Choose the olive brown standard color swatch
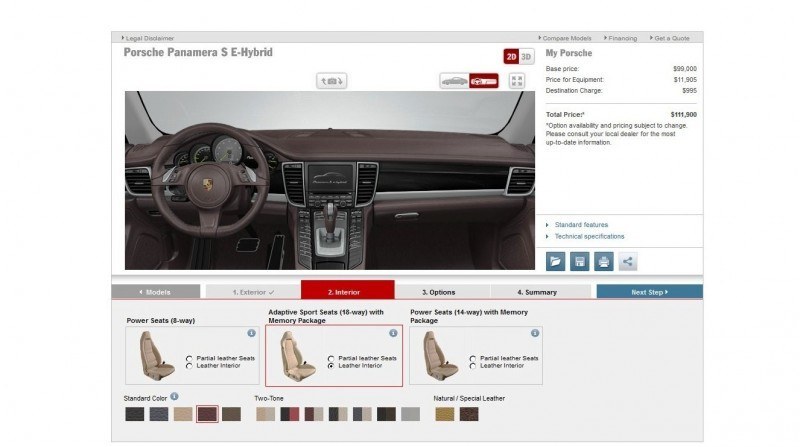The image size is (800, 447). (x=231, y=414)
